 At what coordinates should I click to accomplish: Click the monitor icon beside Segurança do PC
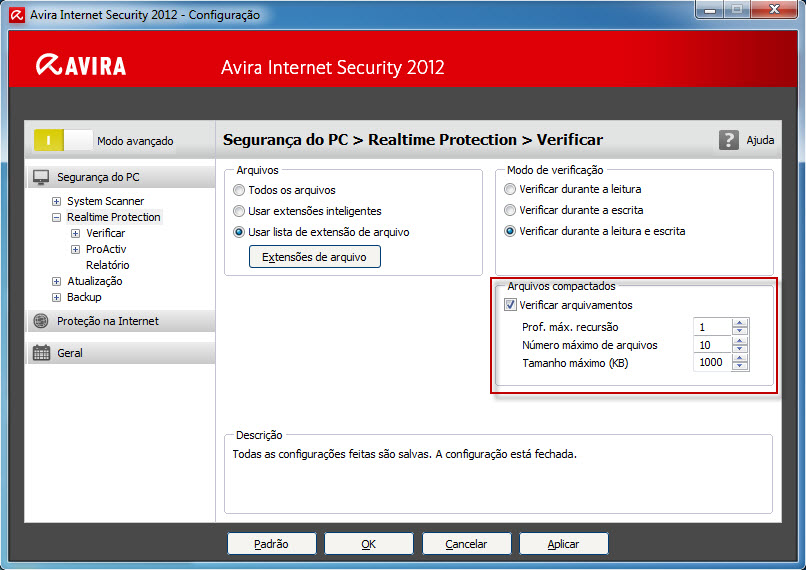pyautogui.click(x=41, y=177)
